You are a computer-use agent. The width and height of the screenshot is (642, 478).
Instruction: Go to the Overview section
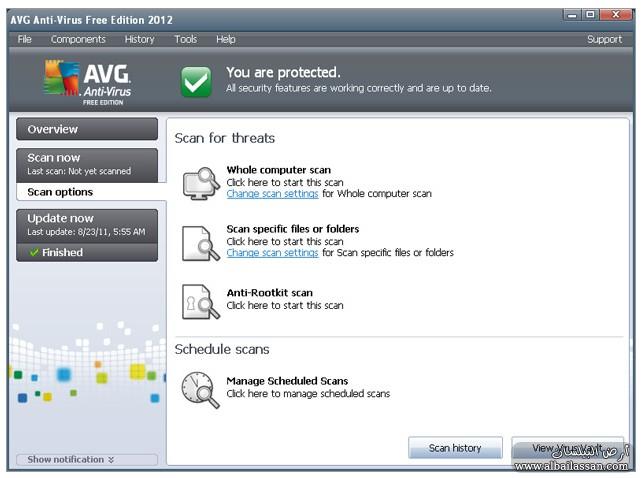coord(87,129)
